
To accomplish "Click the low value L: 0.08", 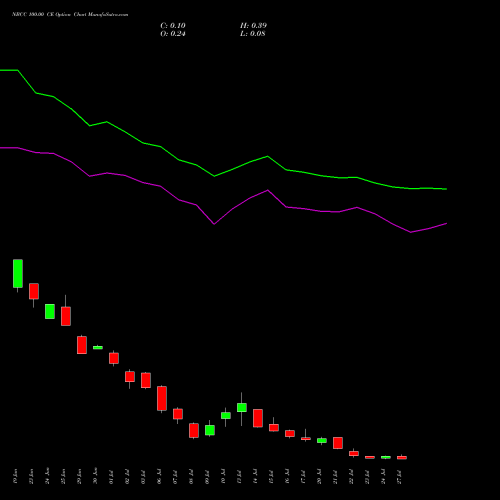I will pyautogui.click(x=253, y=34).
